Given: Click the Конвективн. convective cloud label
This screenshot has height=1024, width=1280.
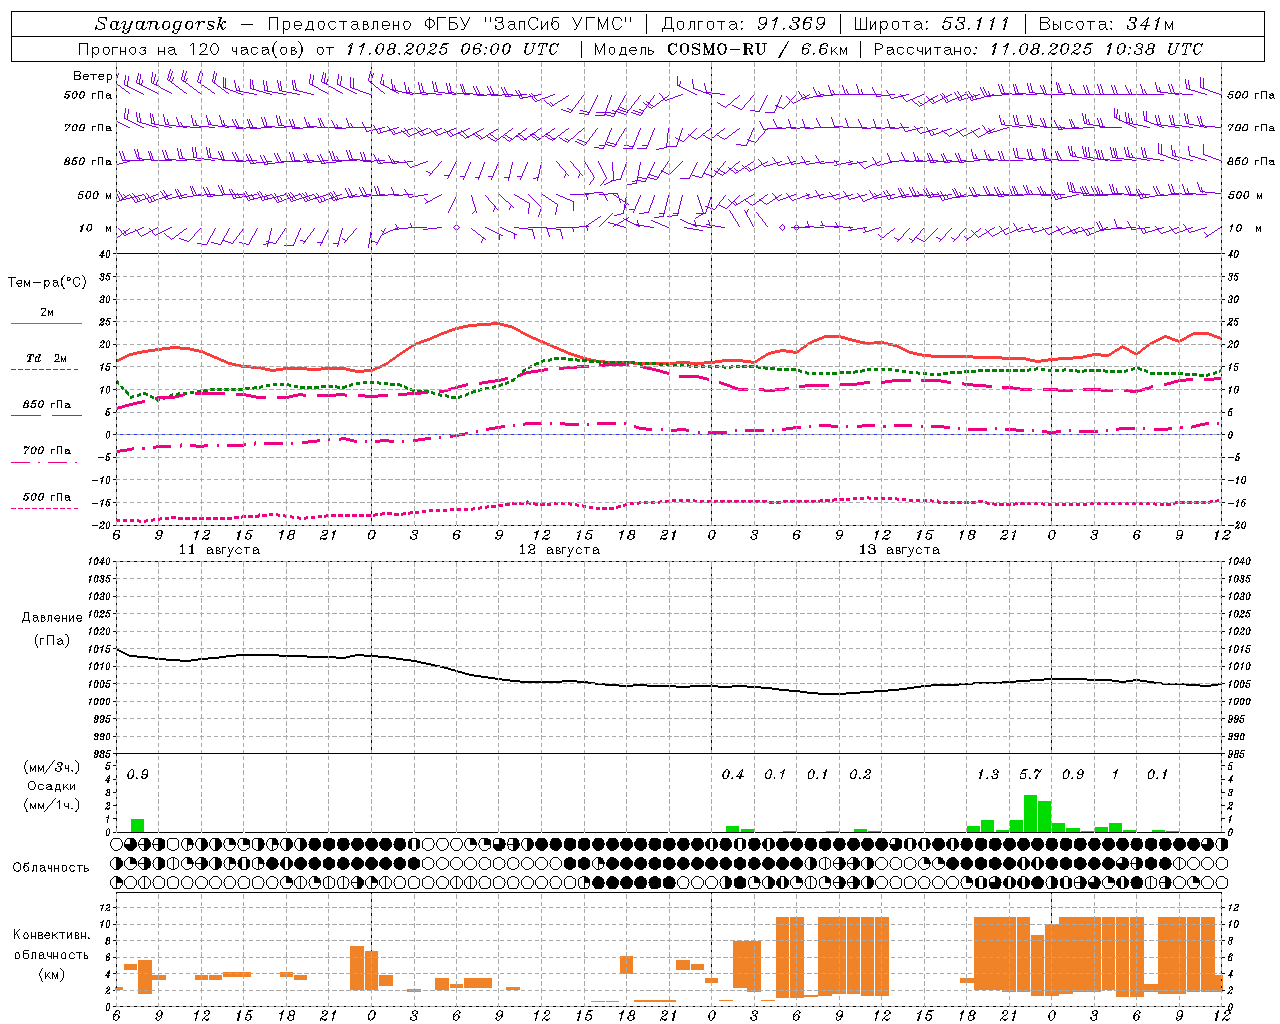Looking at the screenshot, I should pyautogui.click(x=52, y=935).
